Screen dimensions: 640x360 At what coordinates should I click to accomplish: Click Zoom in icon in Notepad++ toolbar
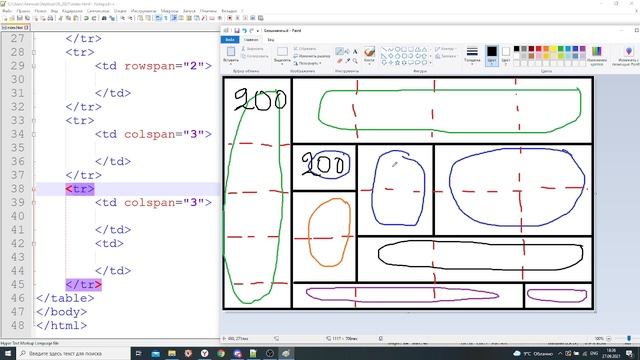[122, 18]
